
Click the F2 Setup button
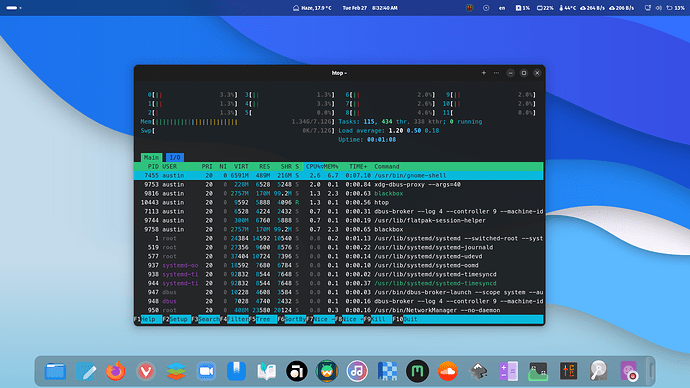pyautogui.click(x=176, y=319)
